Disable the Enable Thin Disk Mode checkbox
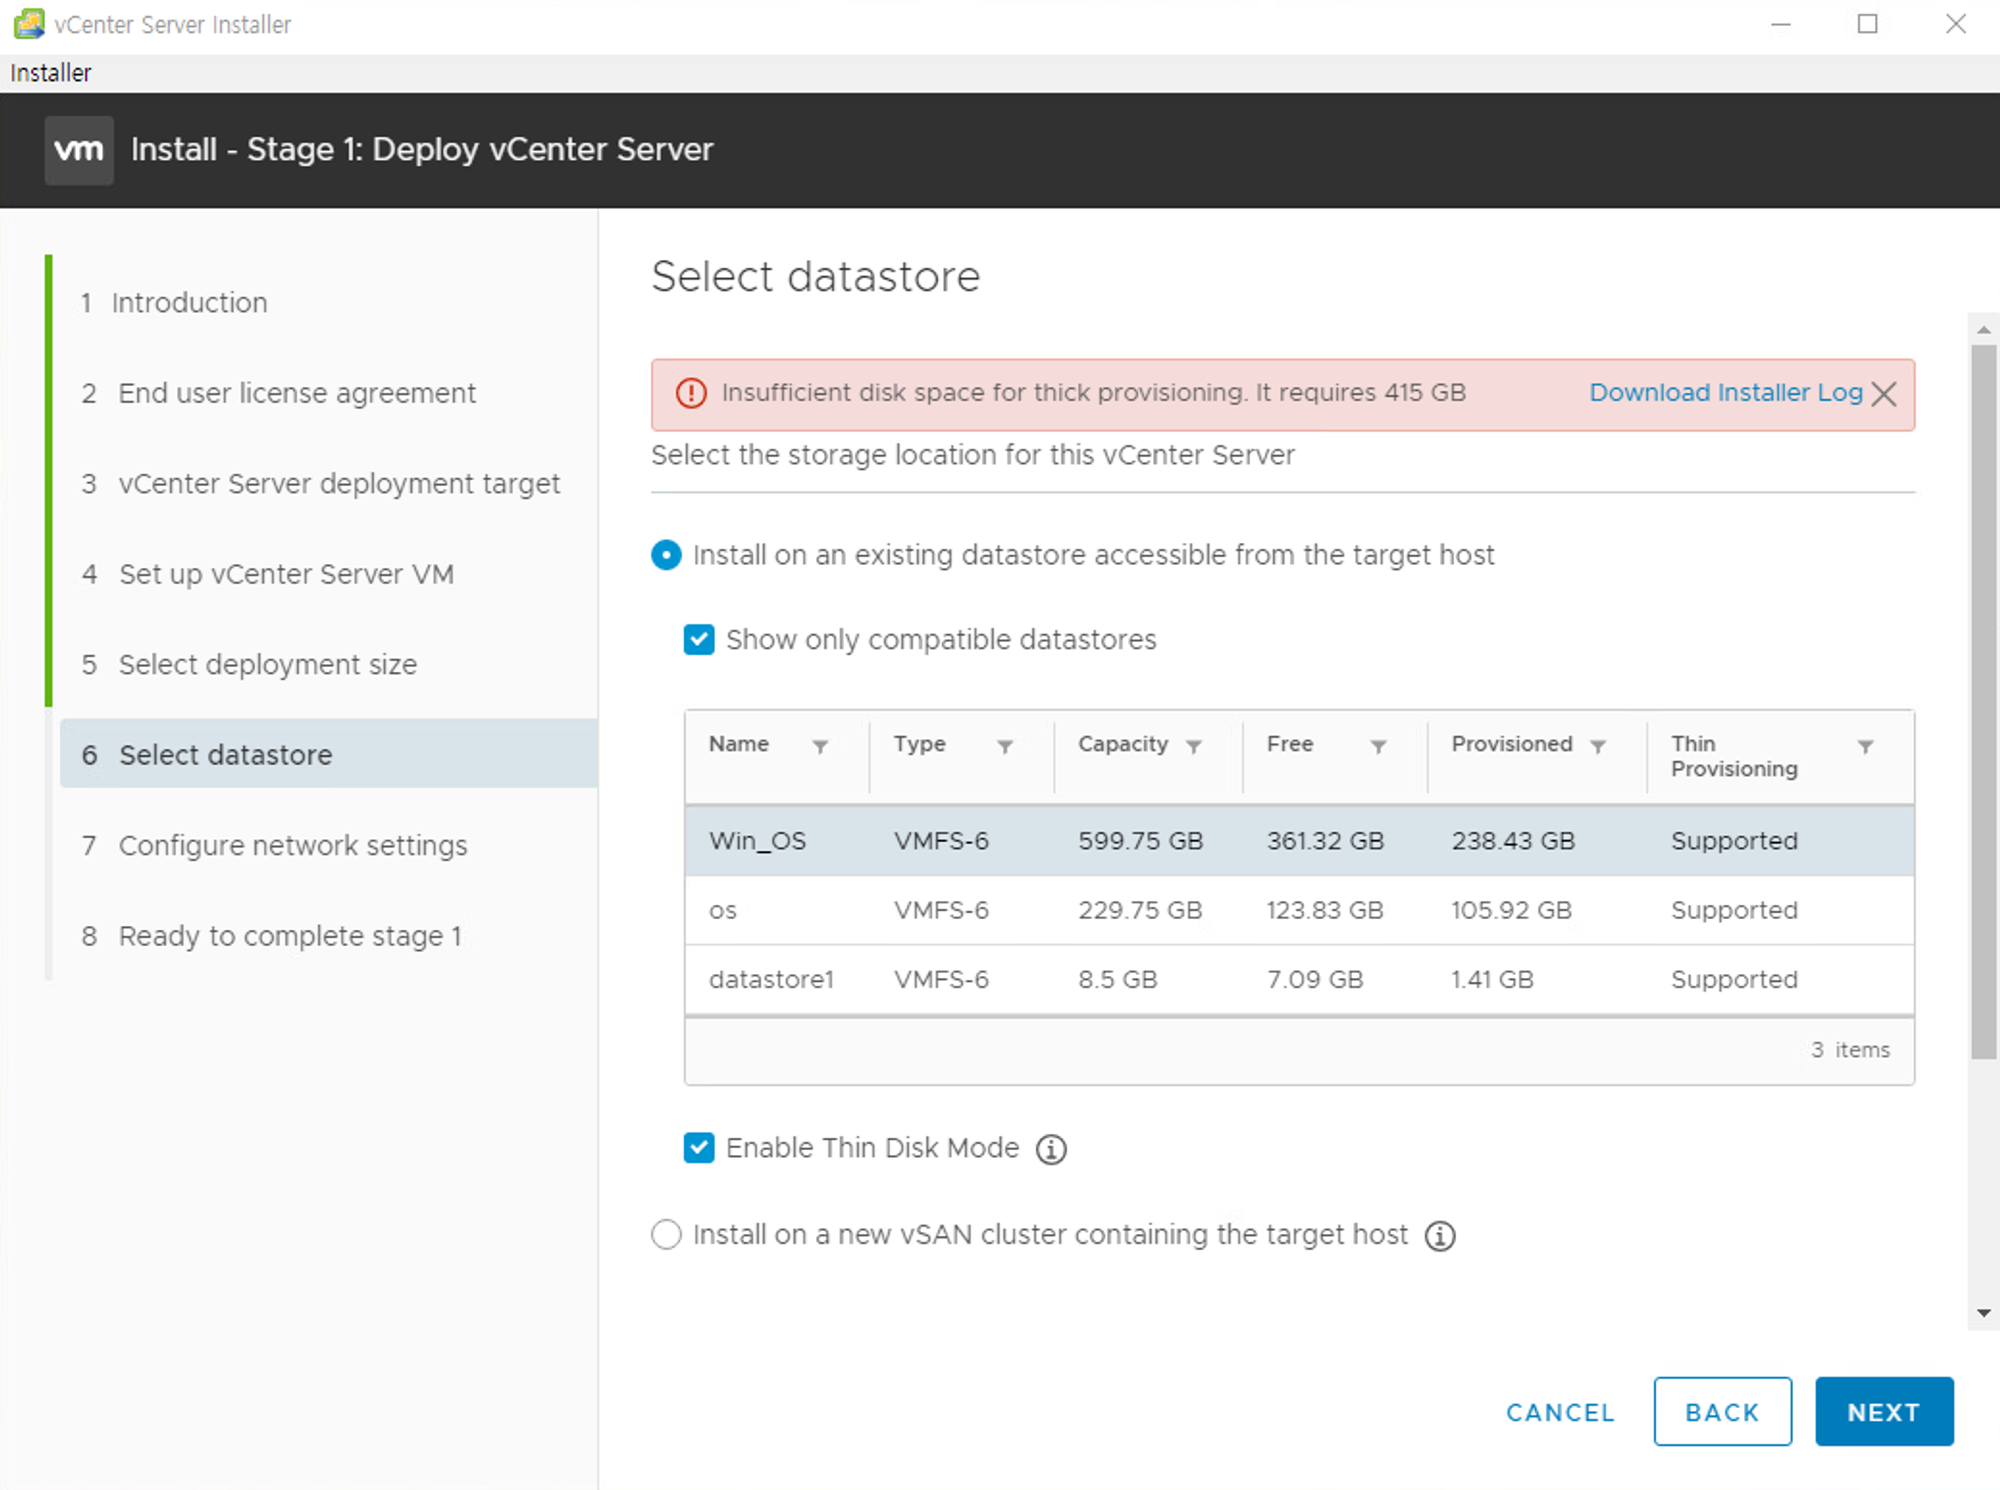2000x1490 pixels. tap(699, 1148)
